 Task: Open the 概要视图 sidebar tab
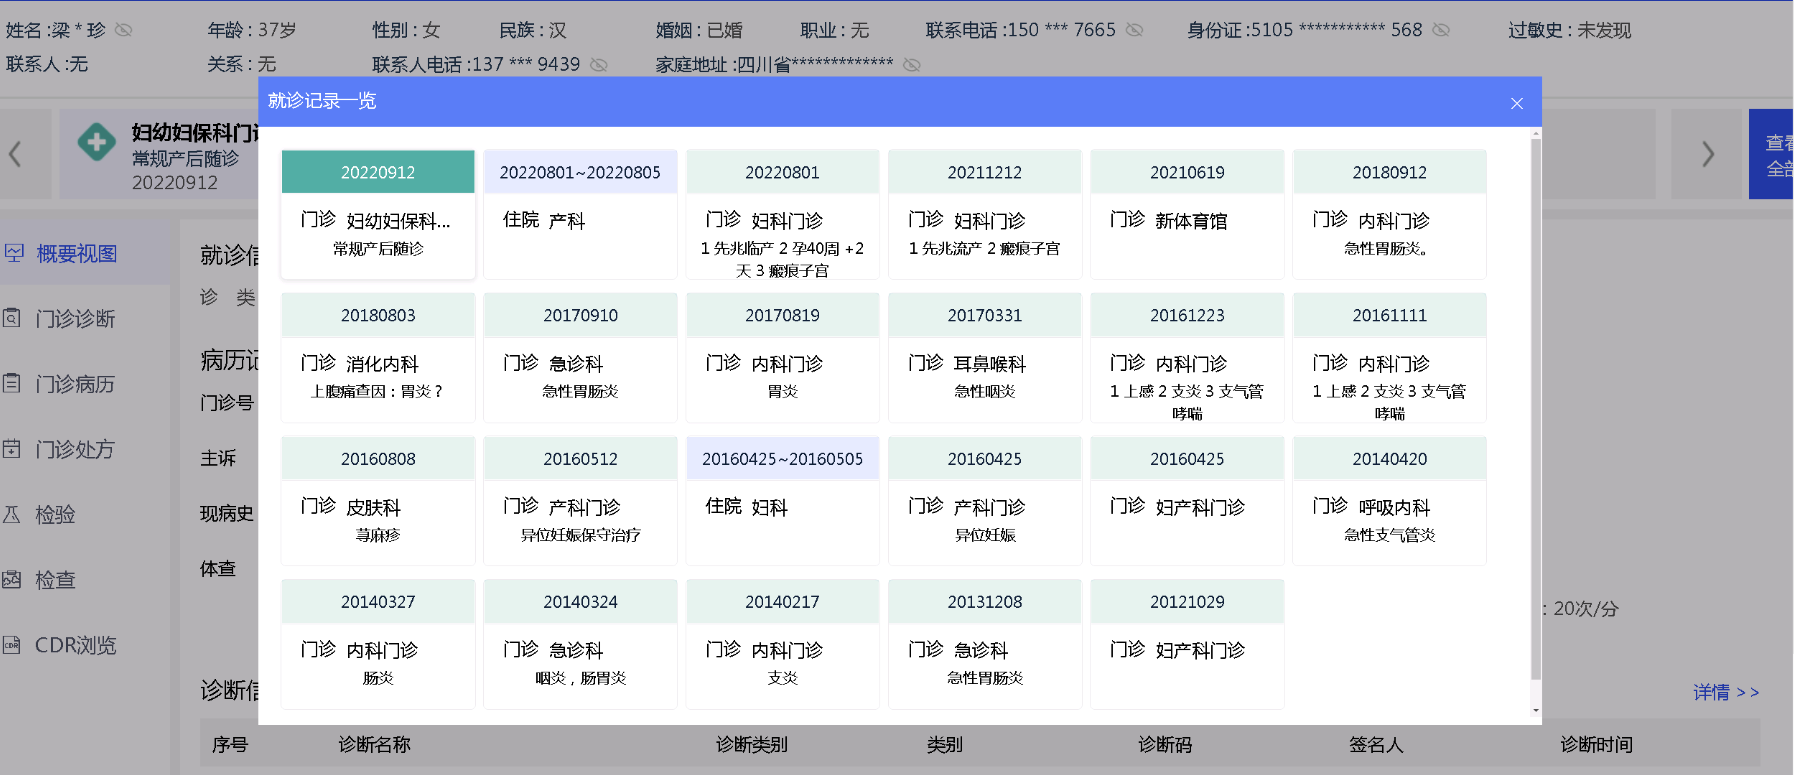[x=84, y=254]
